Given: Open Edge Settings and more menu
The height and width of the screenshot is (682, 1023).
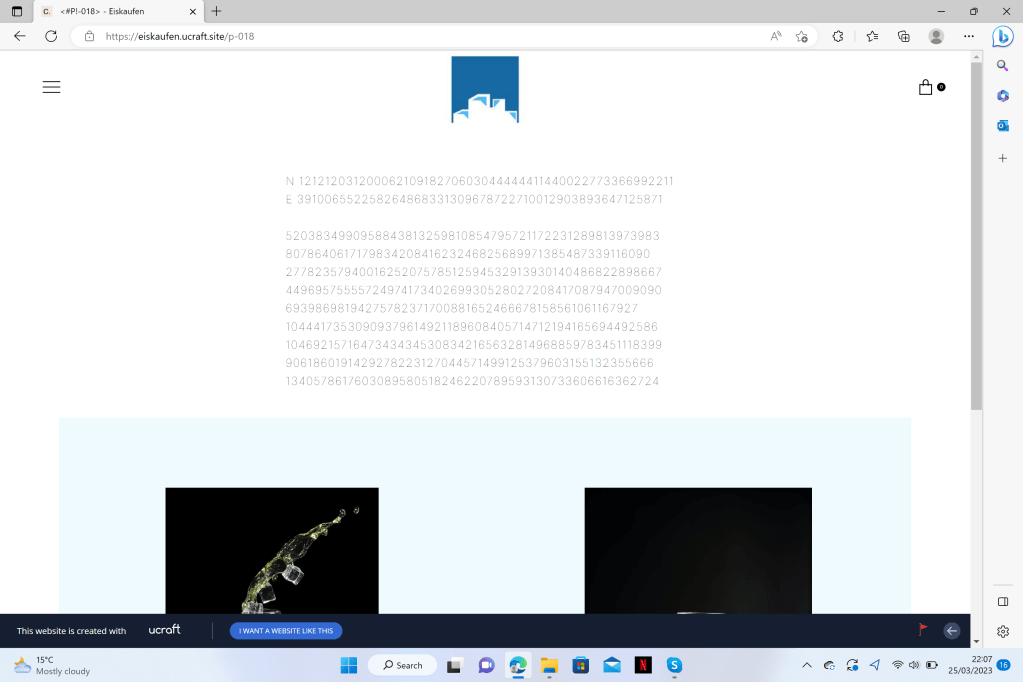Looking at the screenshot, I should [968, 36].
